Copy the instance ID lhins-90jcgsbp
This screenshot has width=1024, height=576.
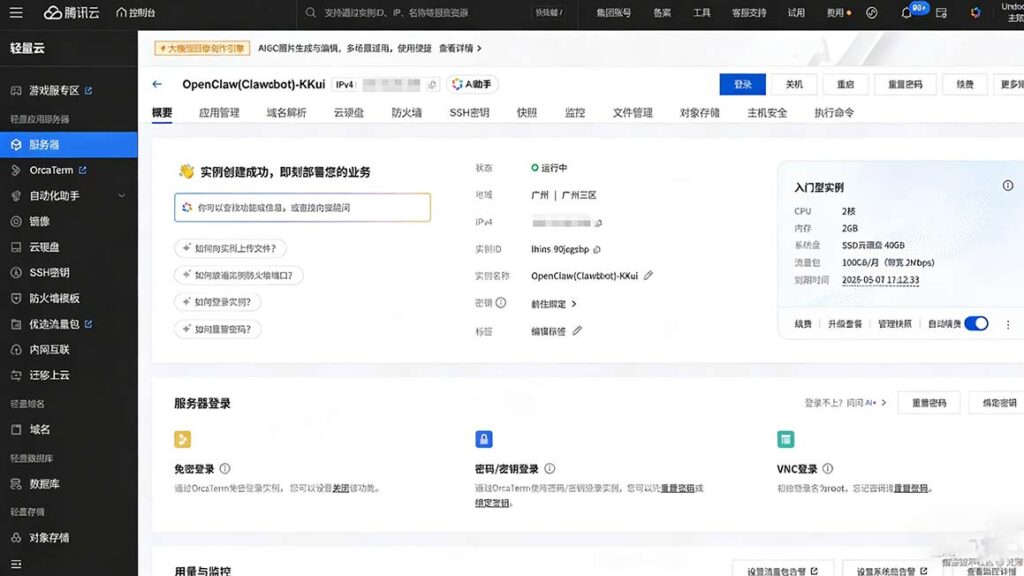[597, 249]
